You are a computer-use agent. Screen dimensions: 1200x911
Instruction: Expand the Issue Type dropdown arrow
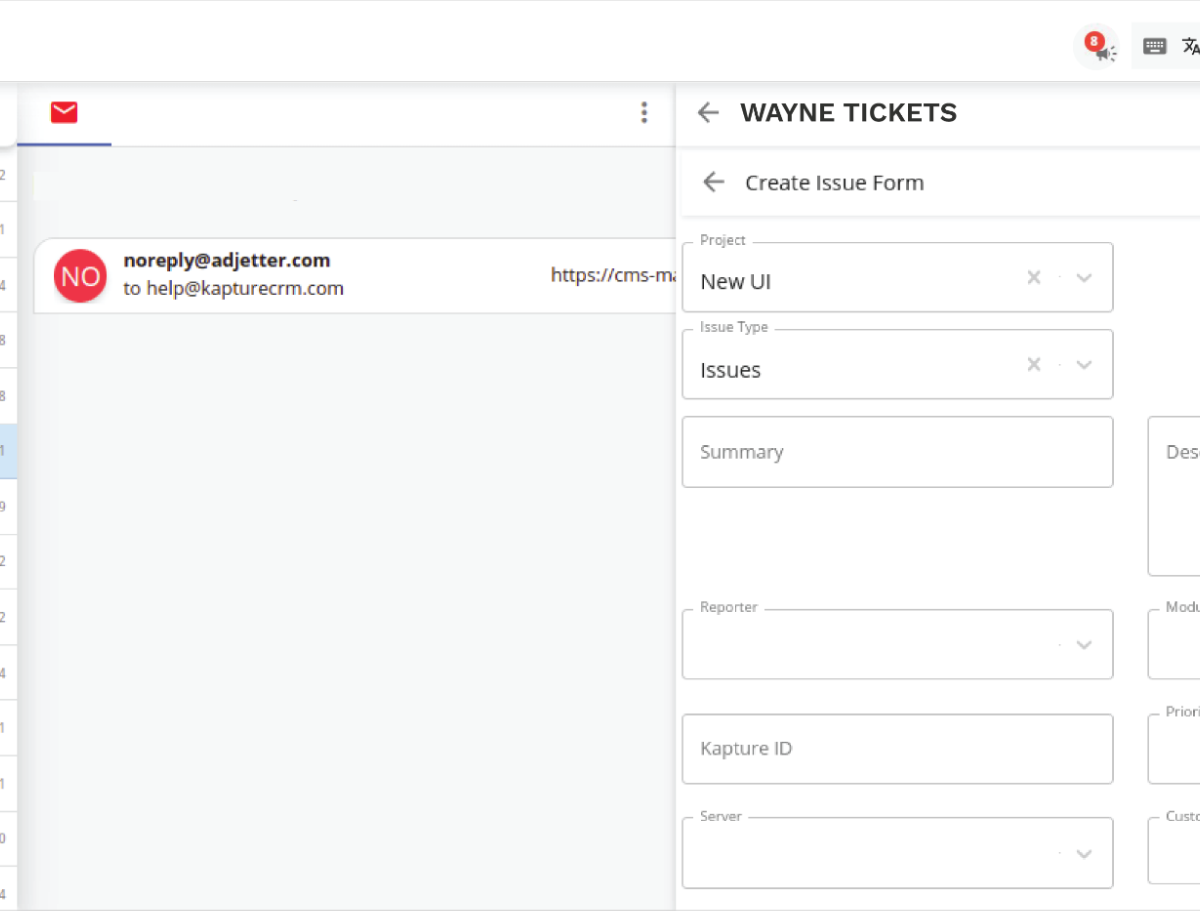click(x=1084, y=365)
